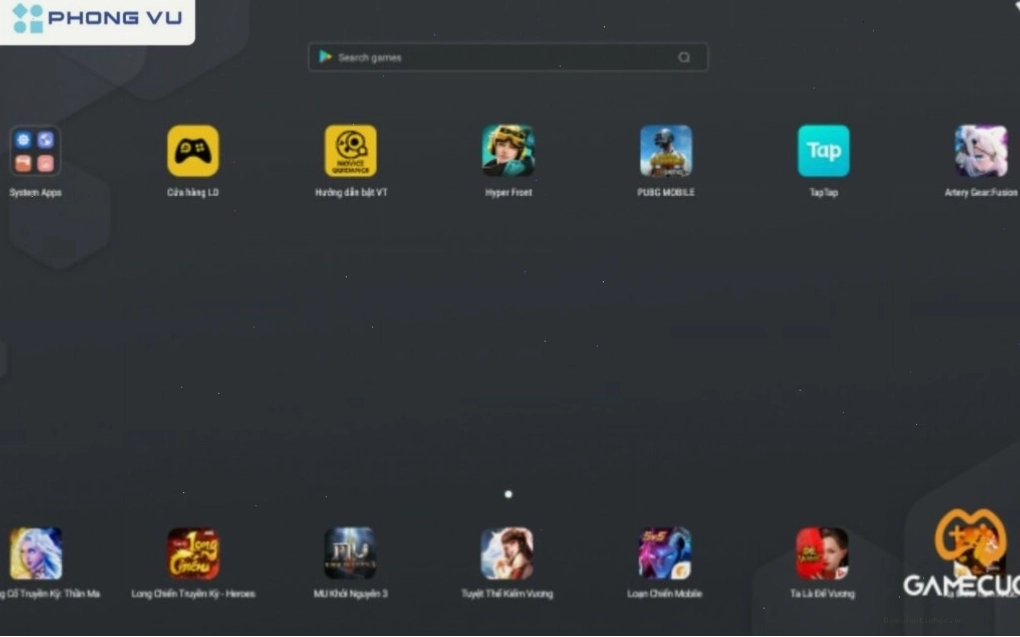Image resolution: width=1020 pixels, height=637 pixels.
Task: Open the System Apps folder
Action: point(35,151)
